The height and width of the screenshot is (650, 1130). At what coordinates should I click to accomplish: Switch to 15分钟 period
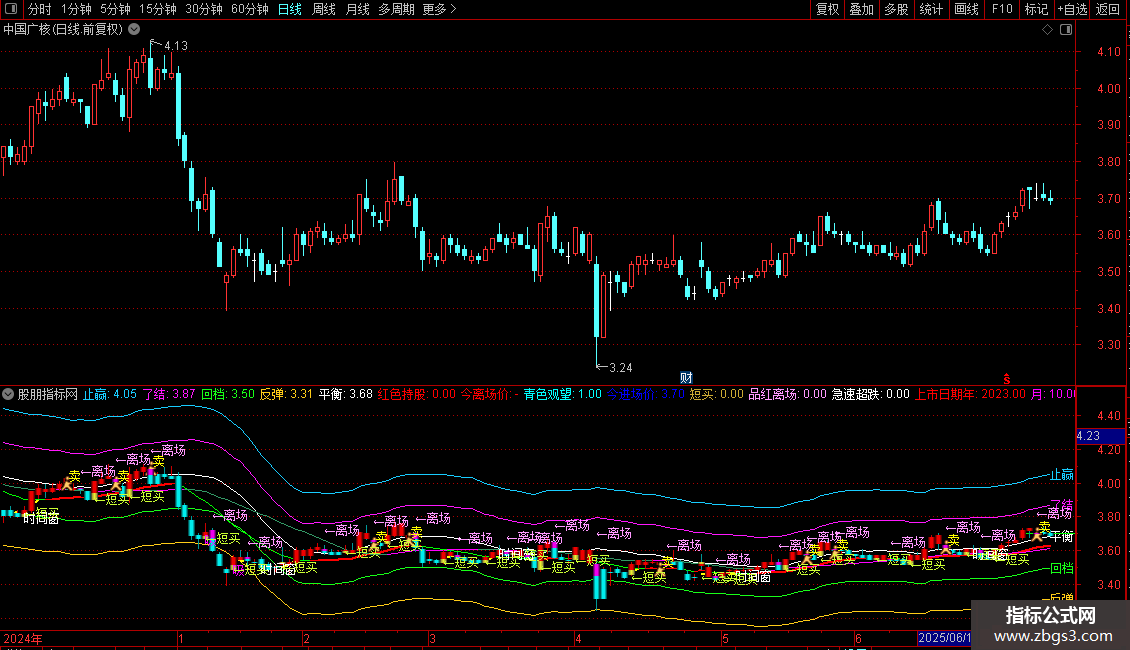click(x=158, y=9)
